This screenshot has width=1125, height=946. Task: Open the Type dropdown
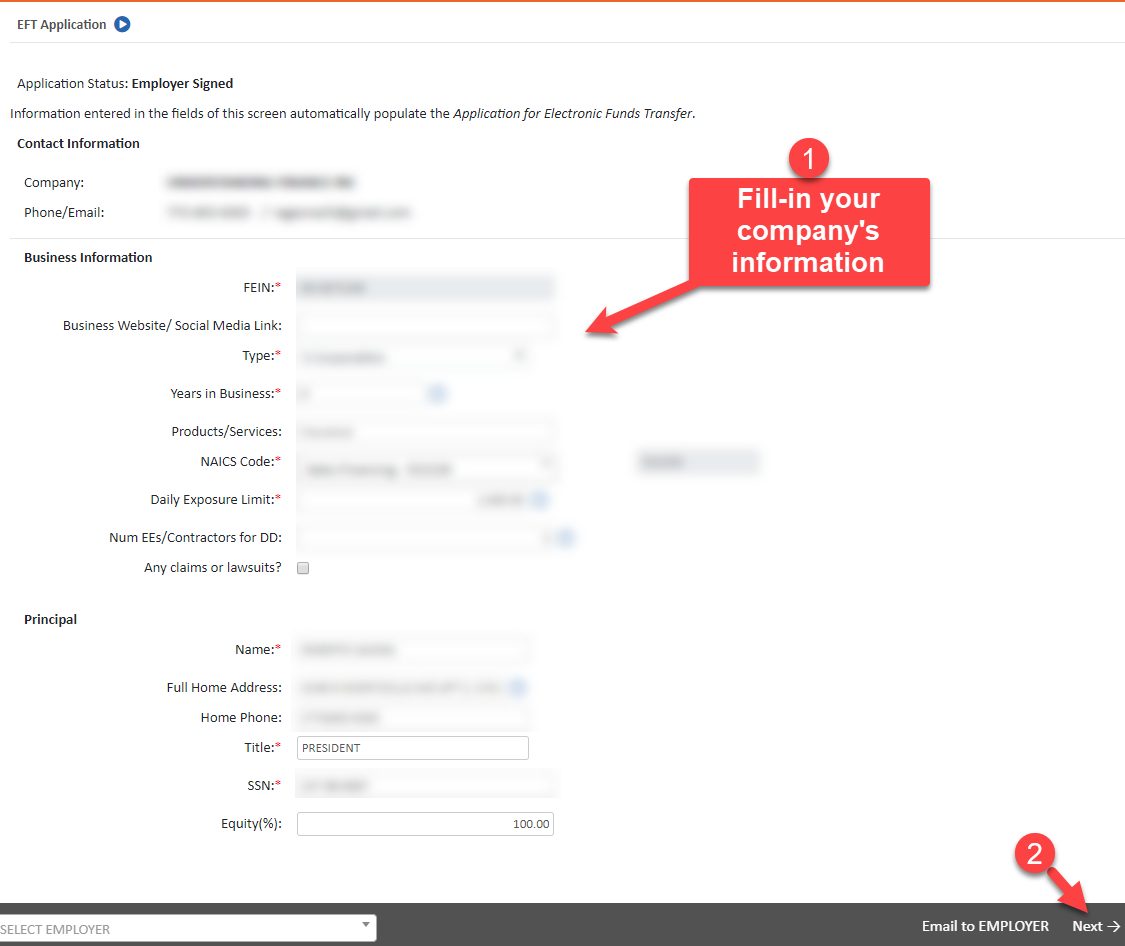(519, 356)
